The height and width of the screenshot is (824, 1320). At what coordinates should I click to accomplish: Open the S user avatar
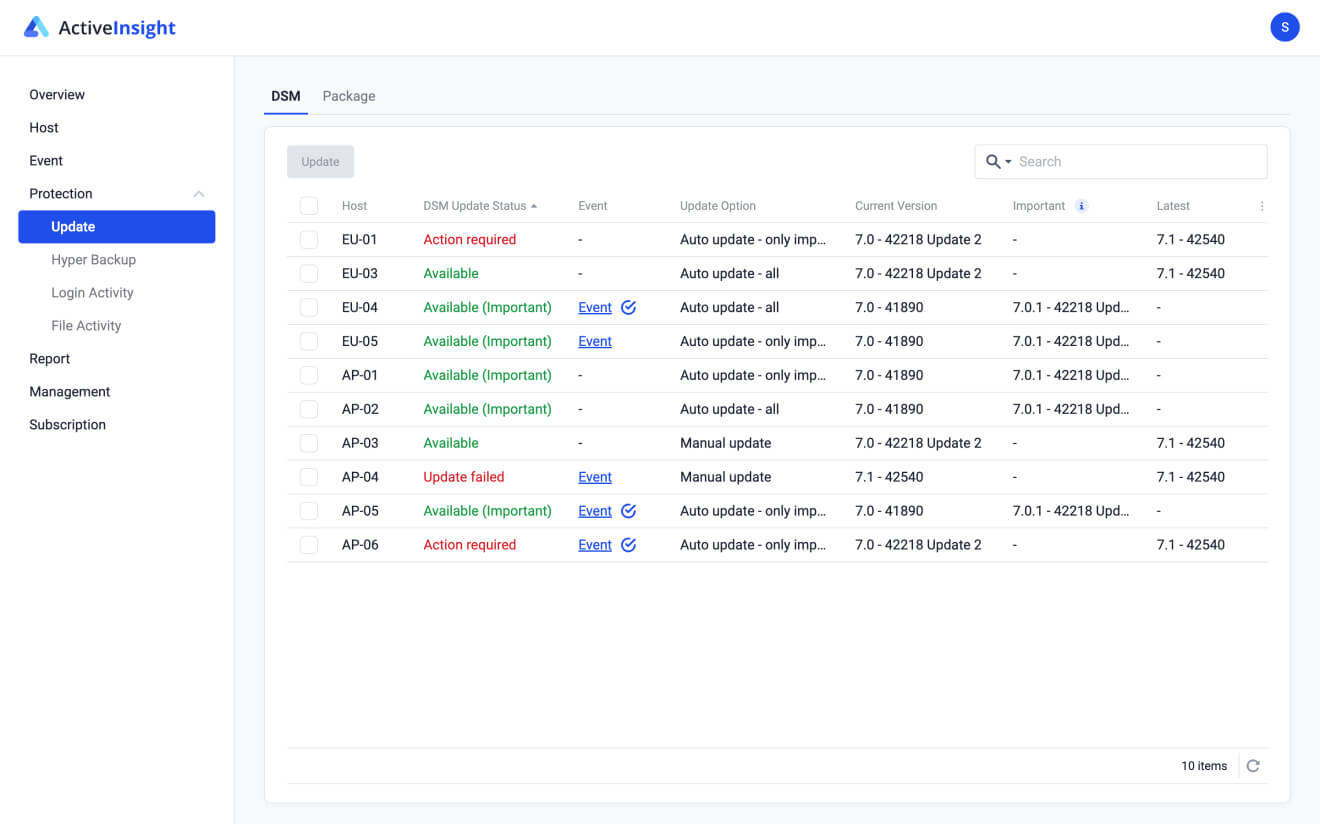[x=1284, y=27]
